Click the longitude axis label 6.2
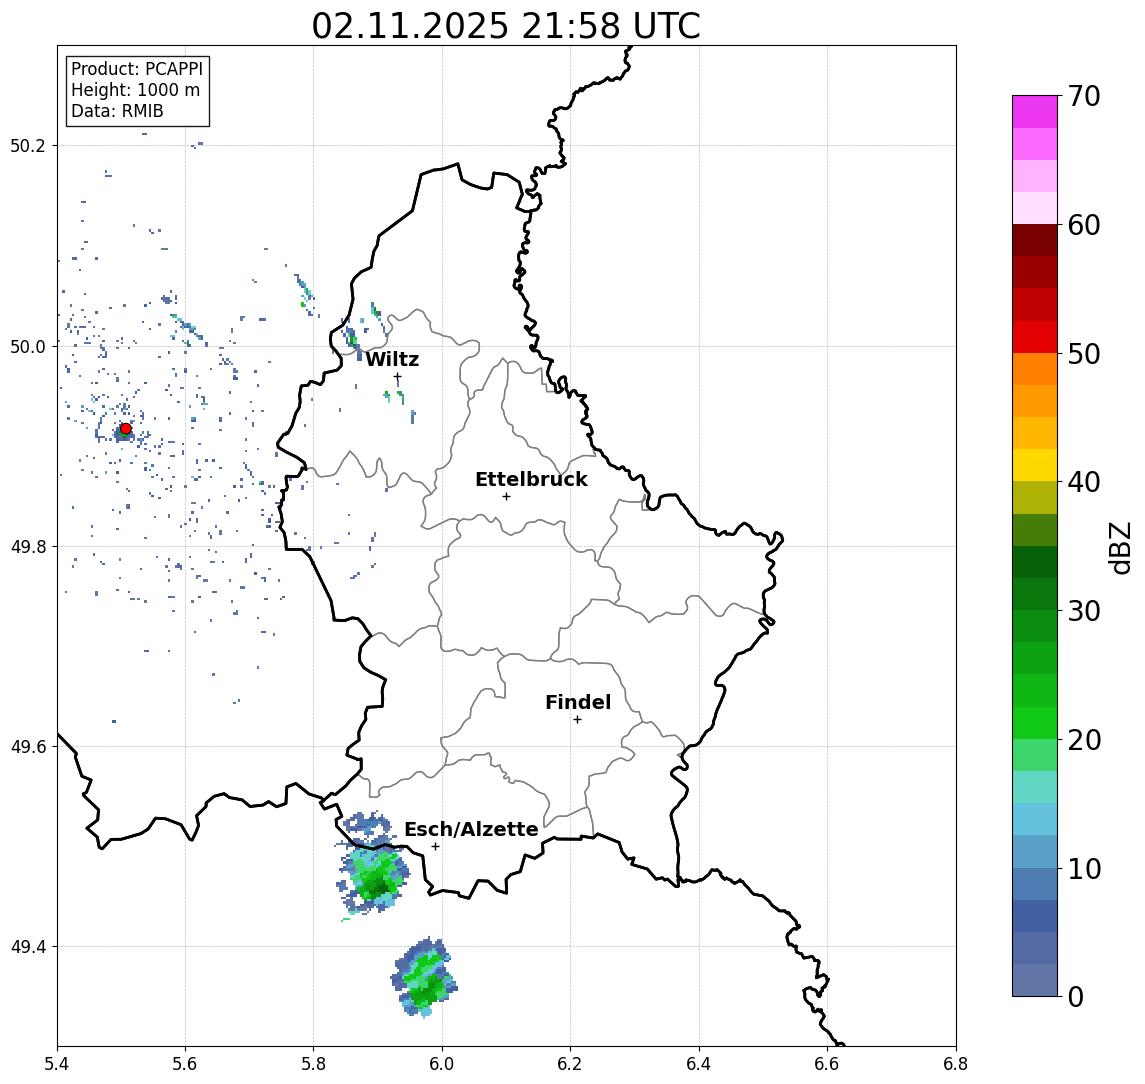1145x1084 pixels. pos(570,1063)
